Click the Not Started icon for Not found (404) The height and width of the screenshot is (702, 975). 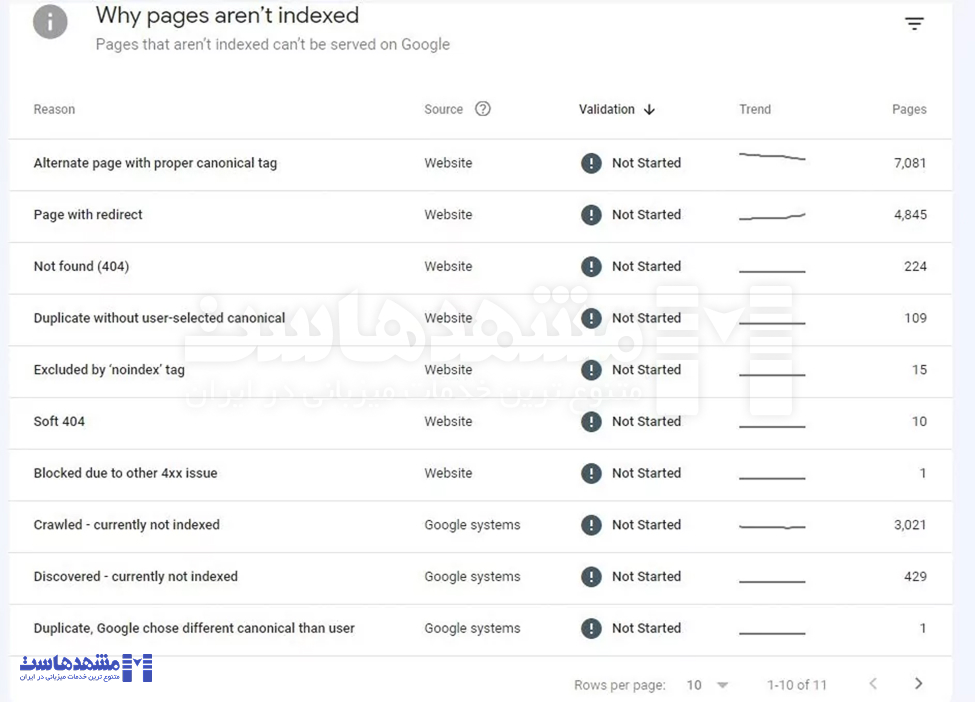pos(591,267)
